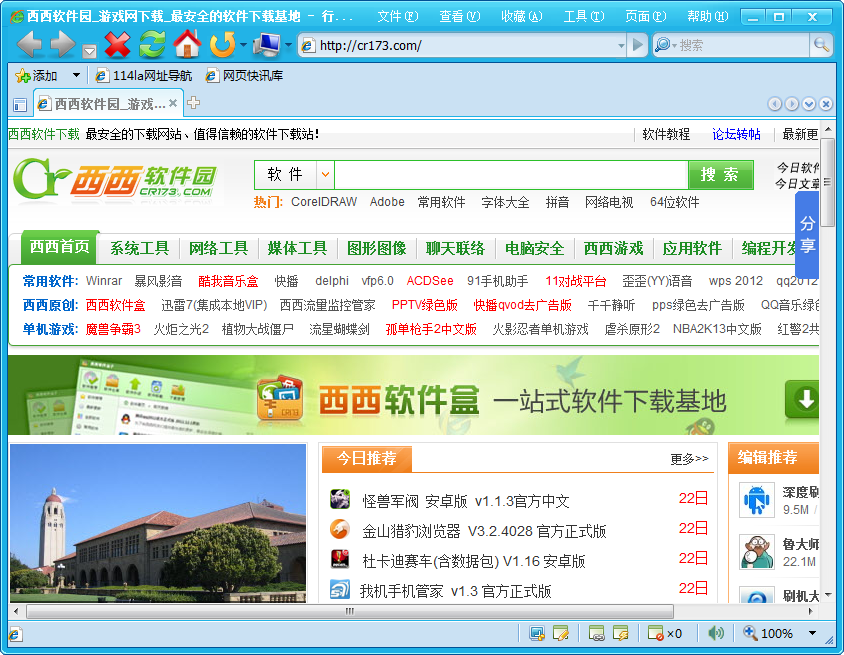Image resolution: width=844 pixels, height=655 pixels.
Task: Click the 我机手机管家 blue icon
Action: coord(340,589)
